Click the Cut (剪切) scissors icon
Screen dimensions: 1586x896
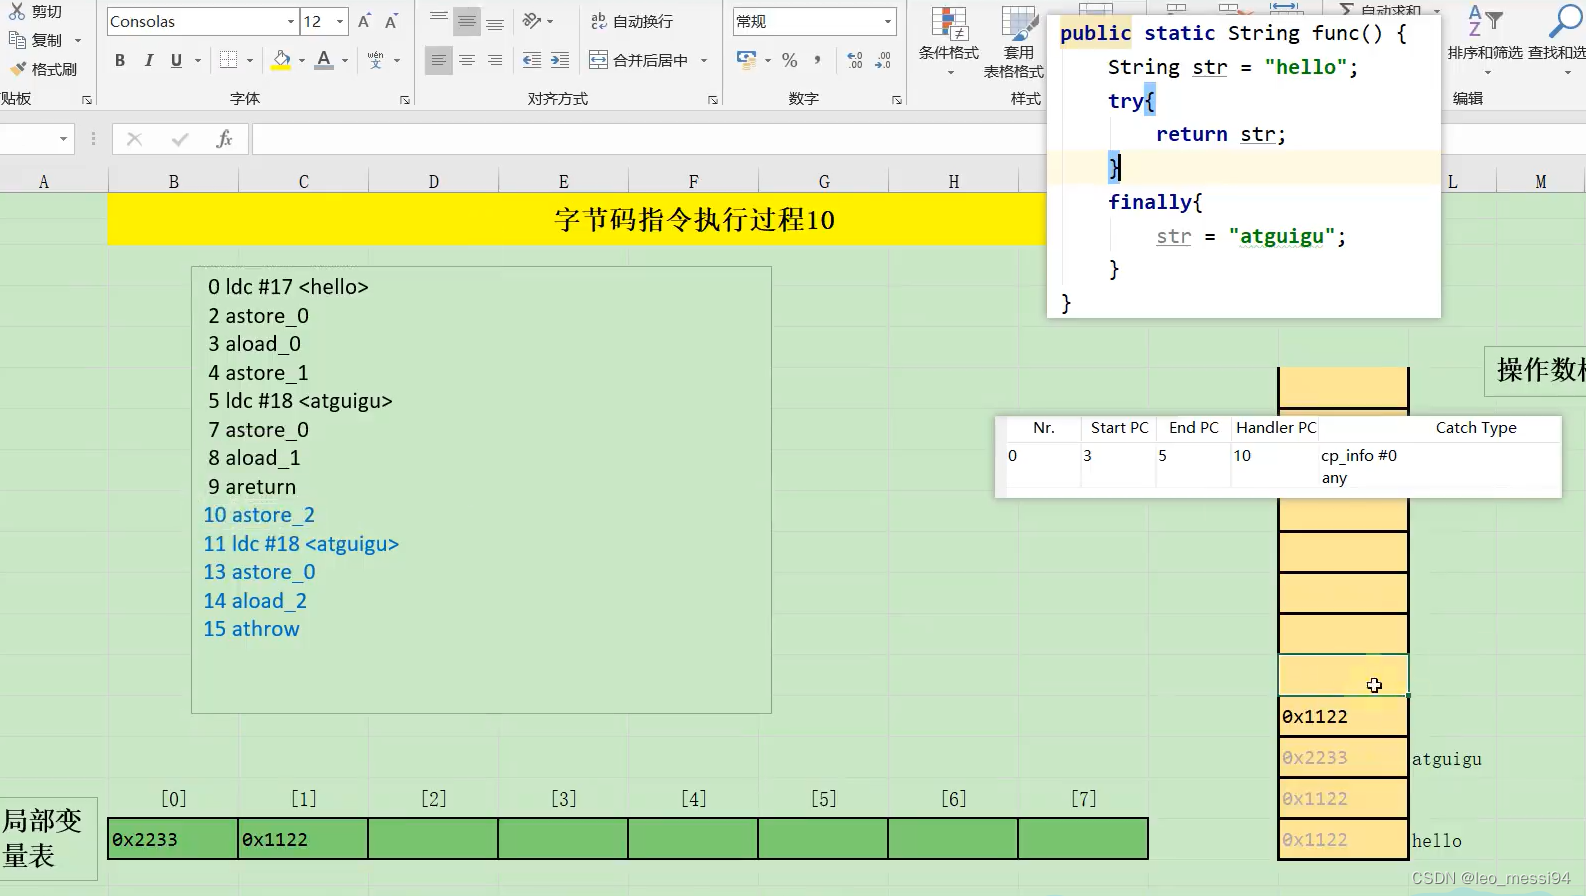click(x=17, y=12)
